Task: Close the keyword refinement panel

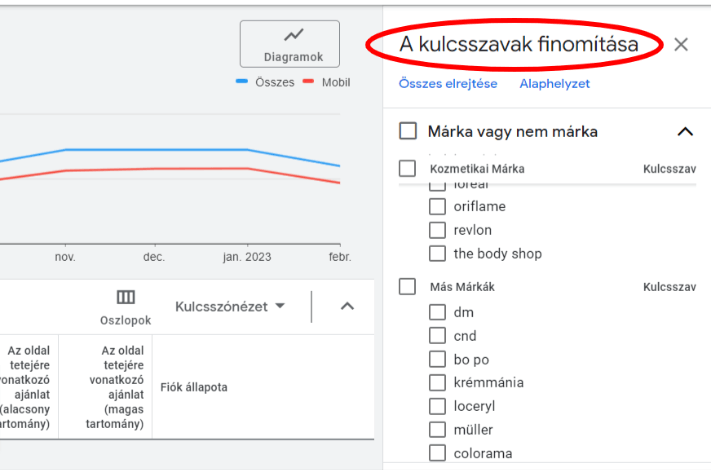Action: pos(681,44)
